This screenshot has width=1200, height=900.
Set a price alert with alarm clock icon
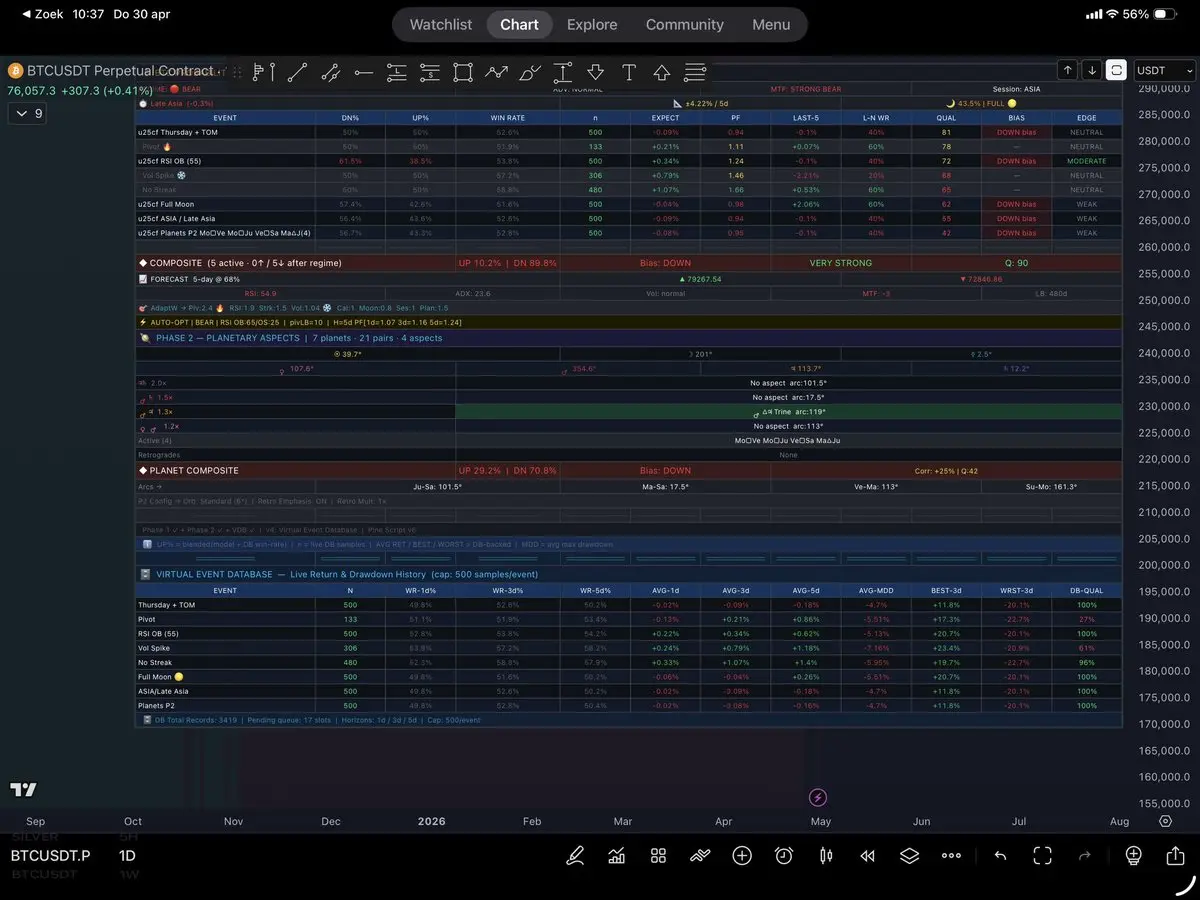click(784, 856)
